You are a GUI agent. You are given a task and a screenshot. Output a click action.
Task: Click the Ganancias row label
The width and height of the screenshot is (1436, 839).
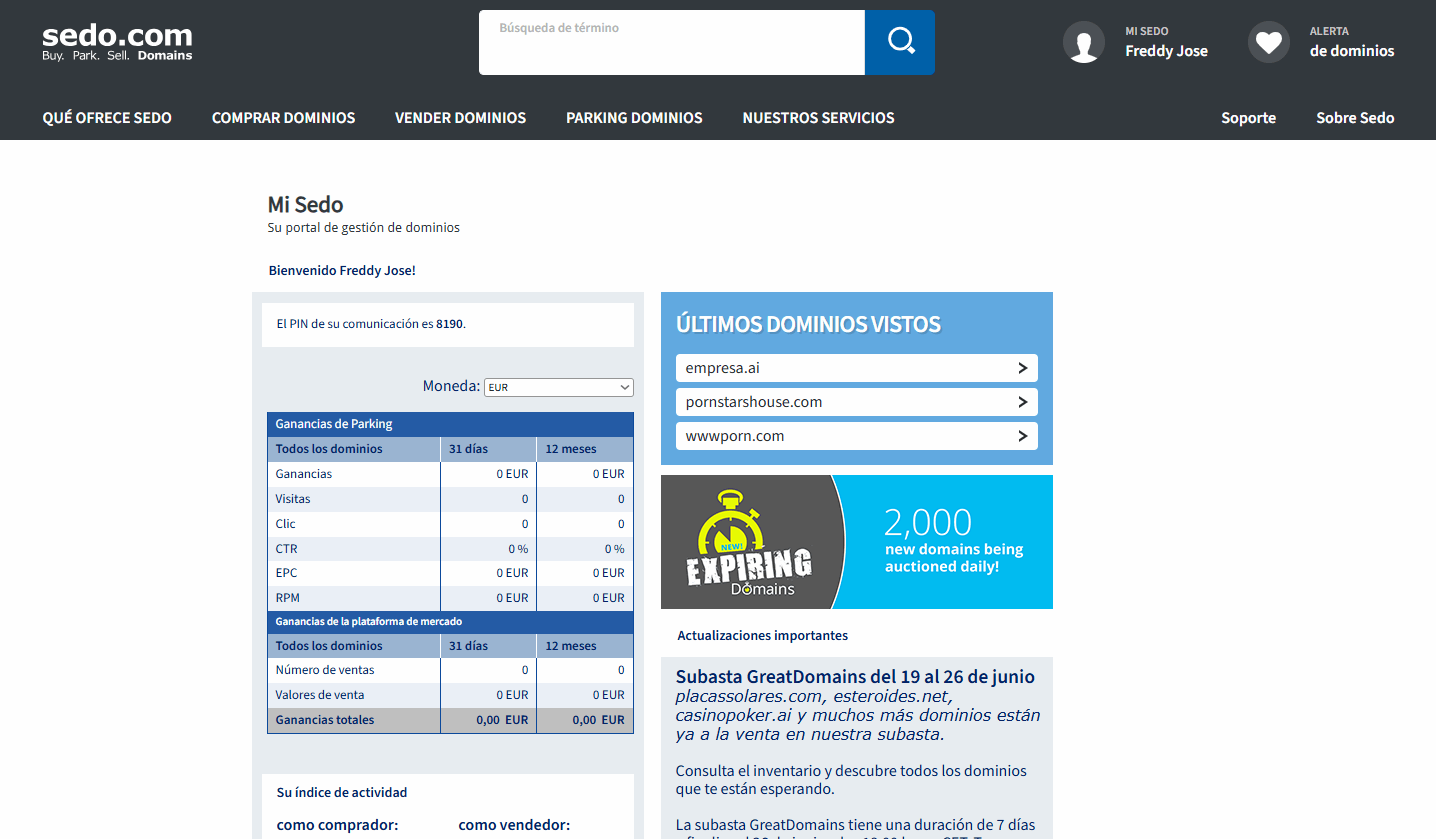(304, 474)
